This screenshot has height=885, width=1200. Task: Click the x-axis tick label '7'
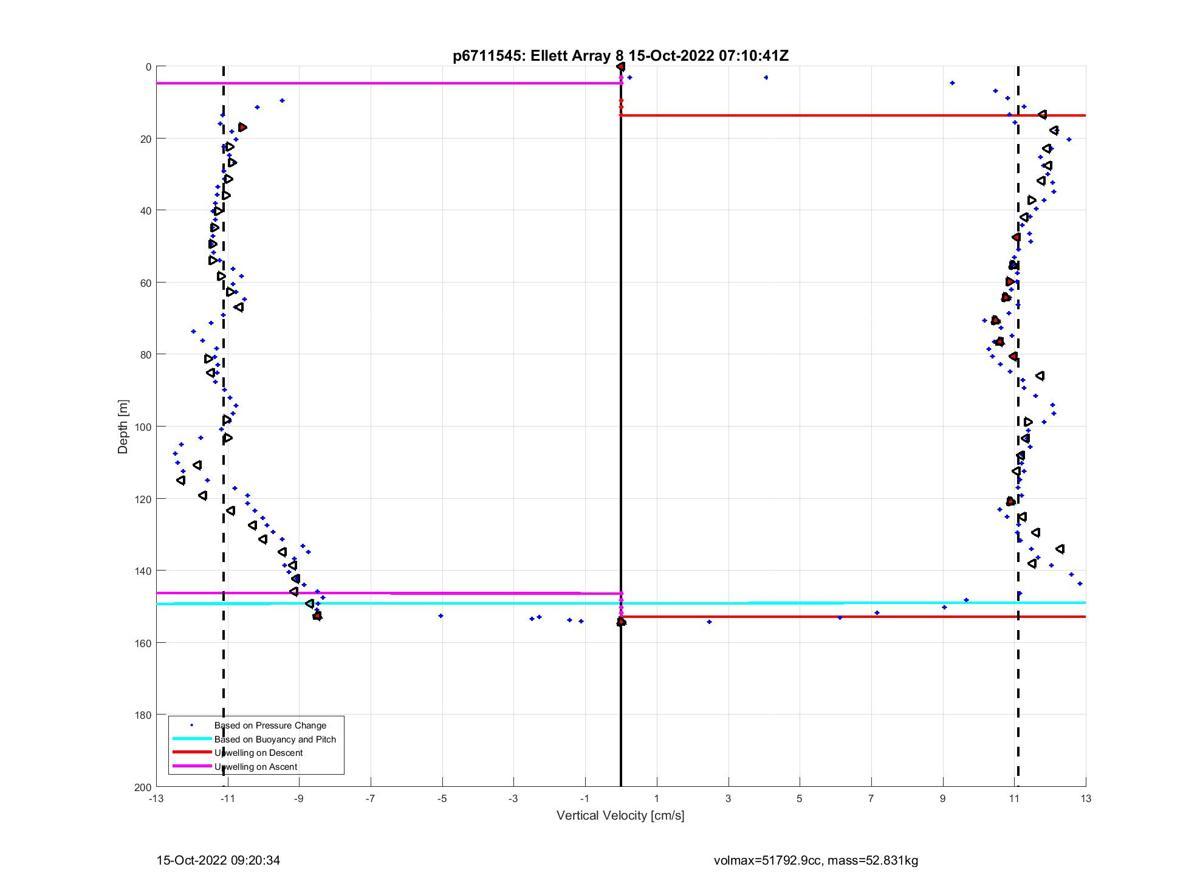point(872,798)
